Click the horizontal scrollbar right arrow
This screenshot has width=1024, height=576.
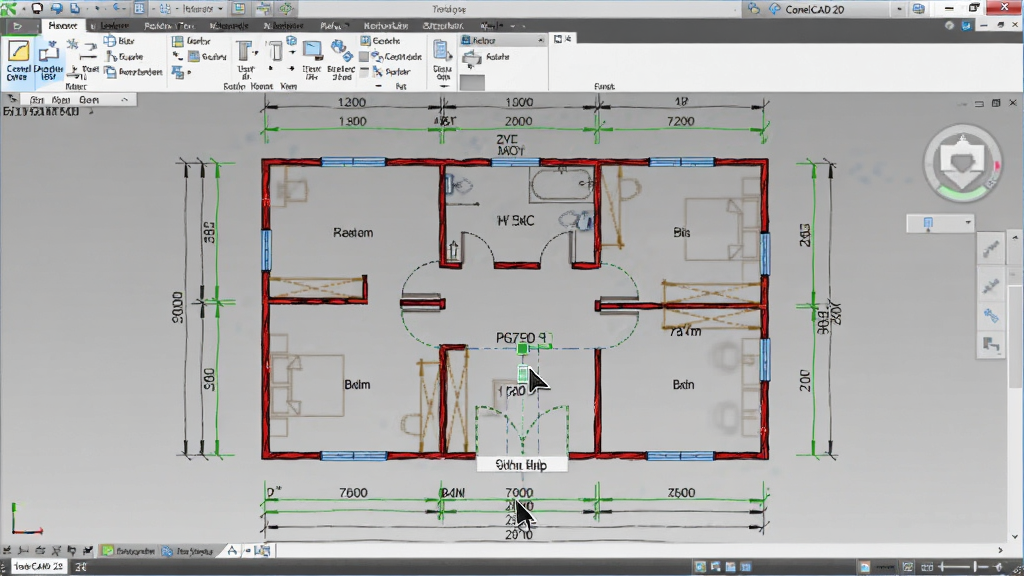(1000, 551)
